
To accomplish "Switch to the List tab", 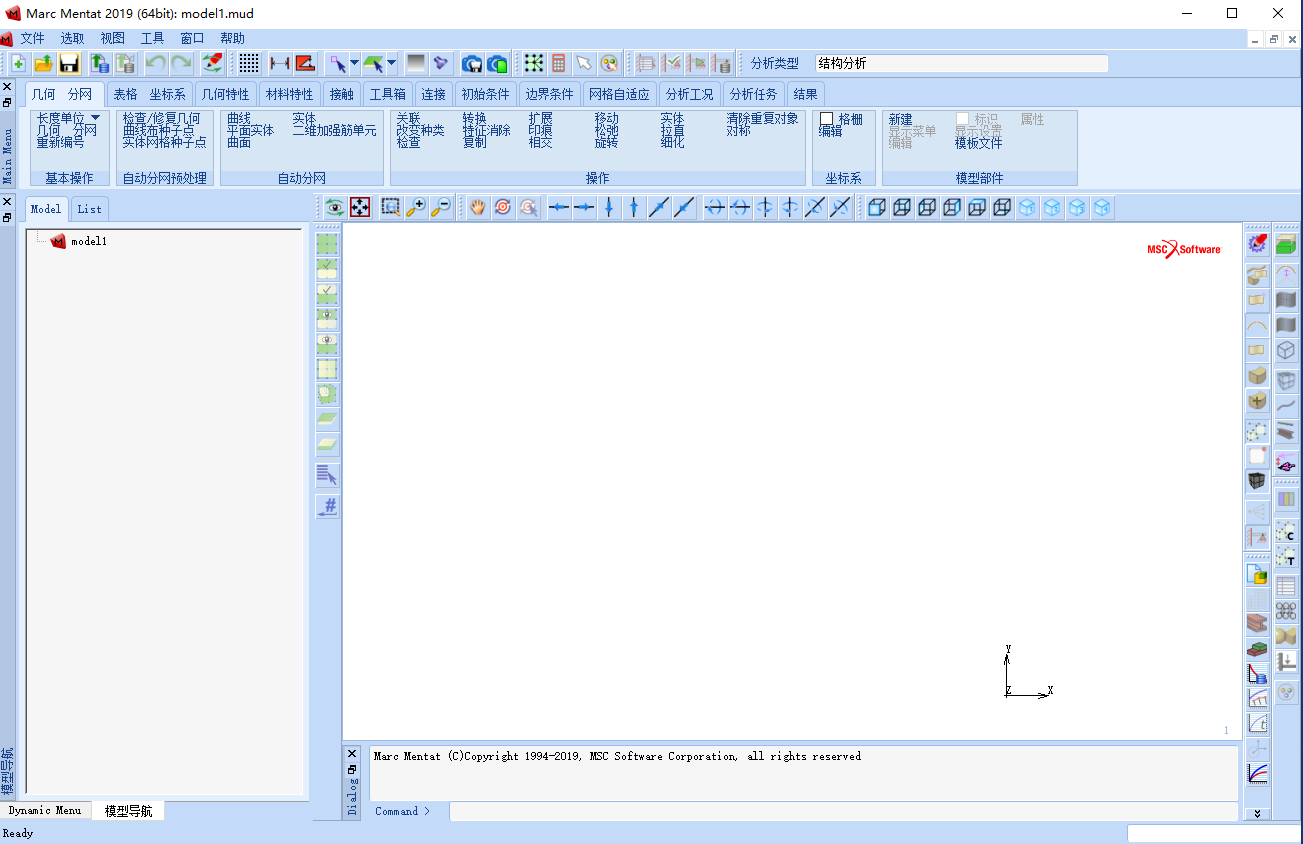I will (89, 209).
